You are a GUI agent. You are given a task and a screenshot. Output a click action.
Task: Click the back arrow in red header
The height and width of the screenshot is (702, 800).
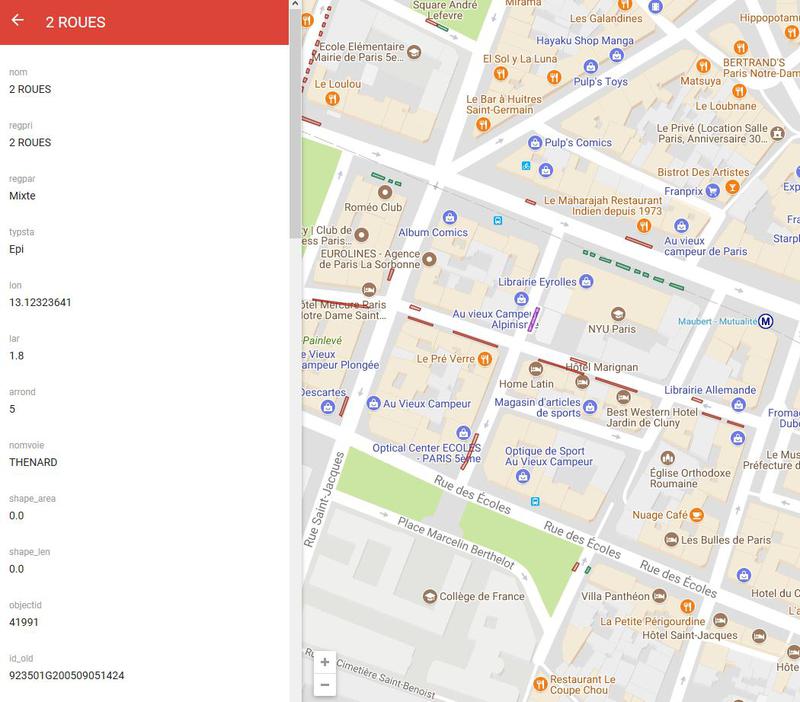point(18,21)
